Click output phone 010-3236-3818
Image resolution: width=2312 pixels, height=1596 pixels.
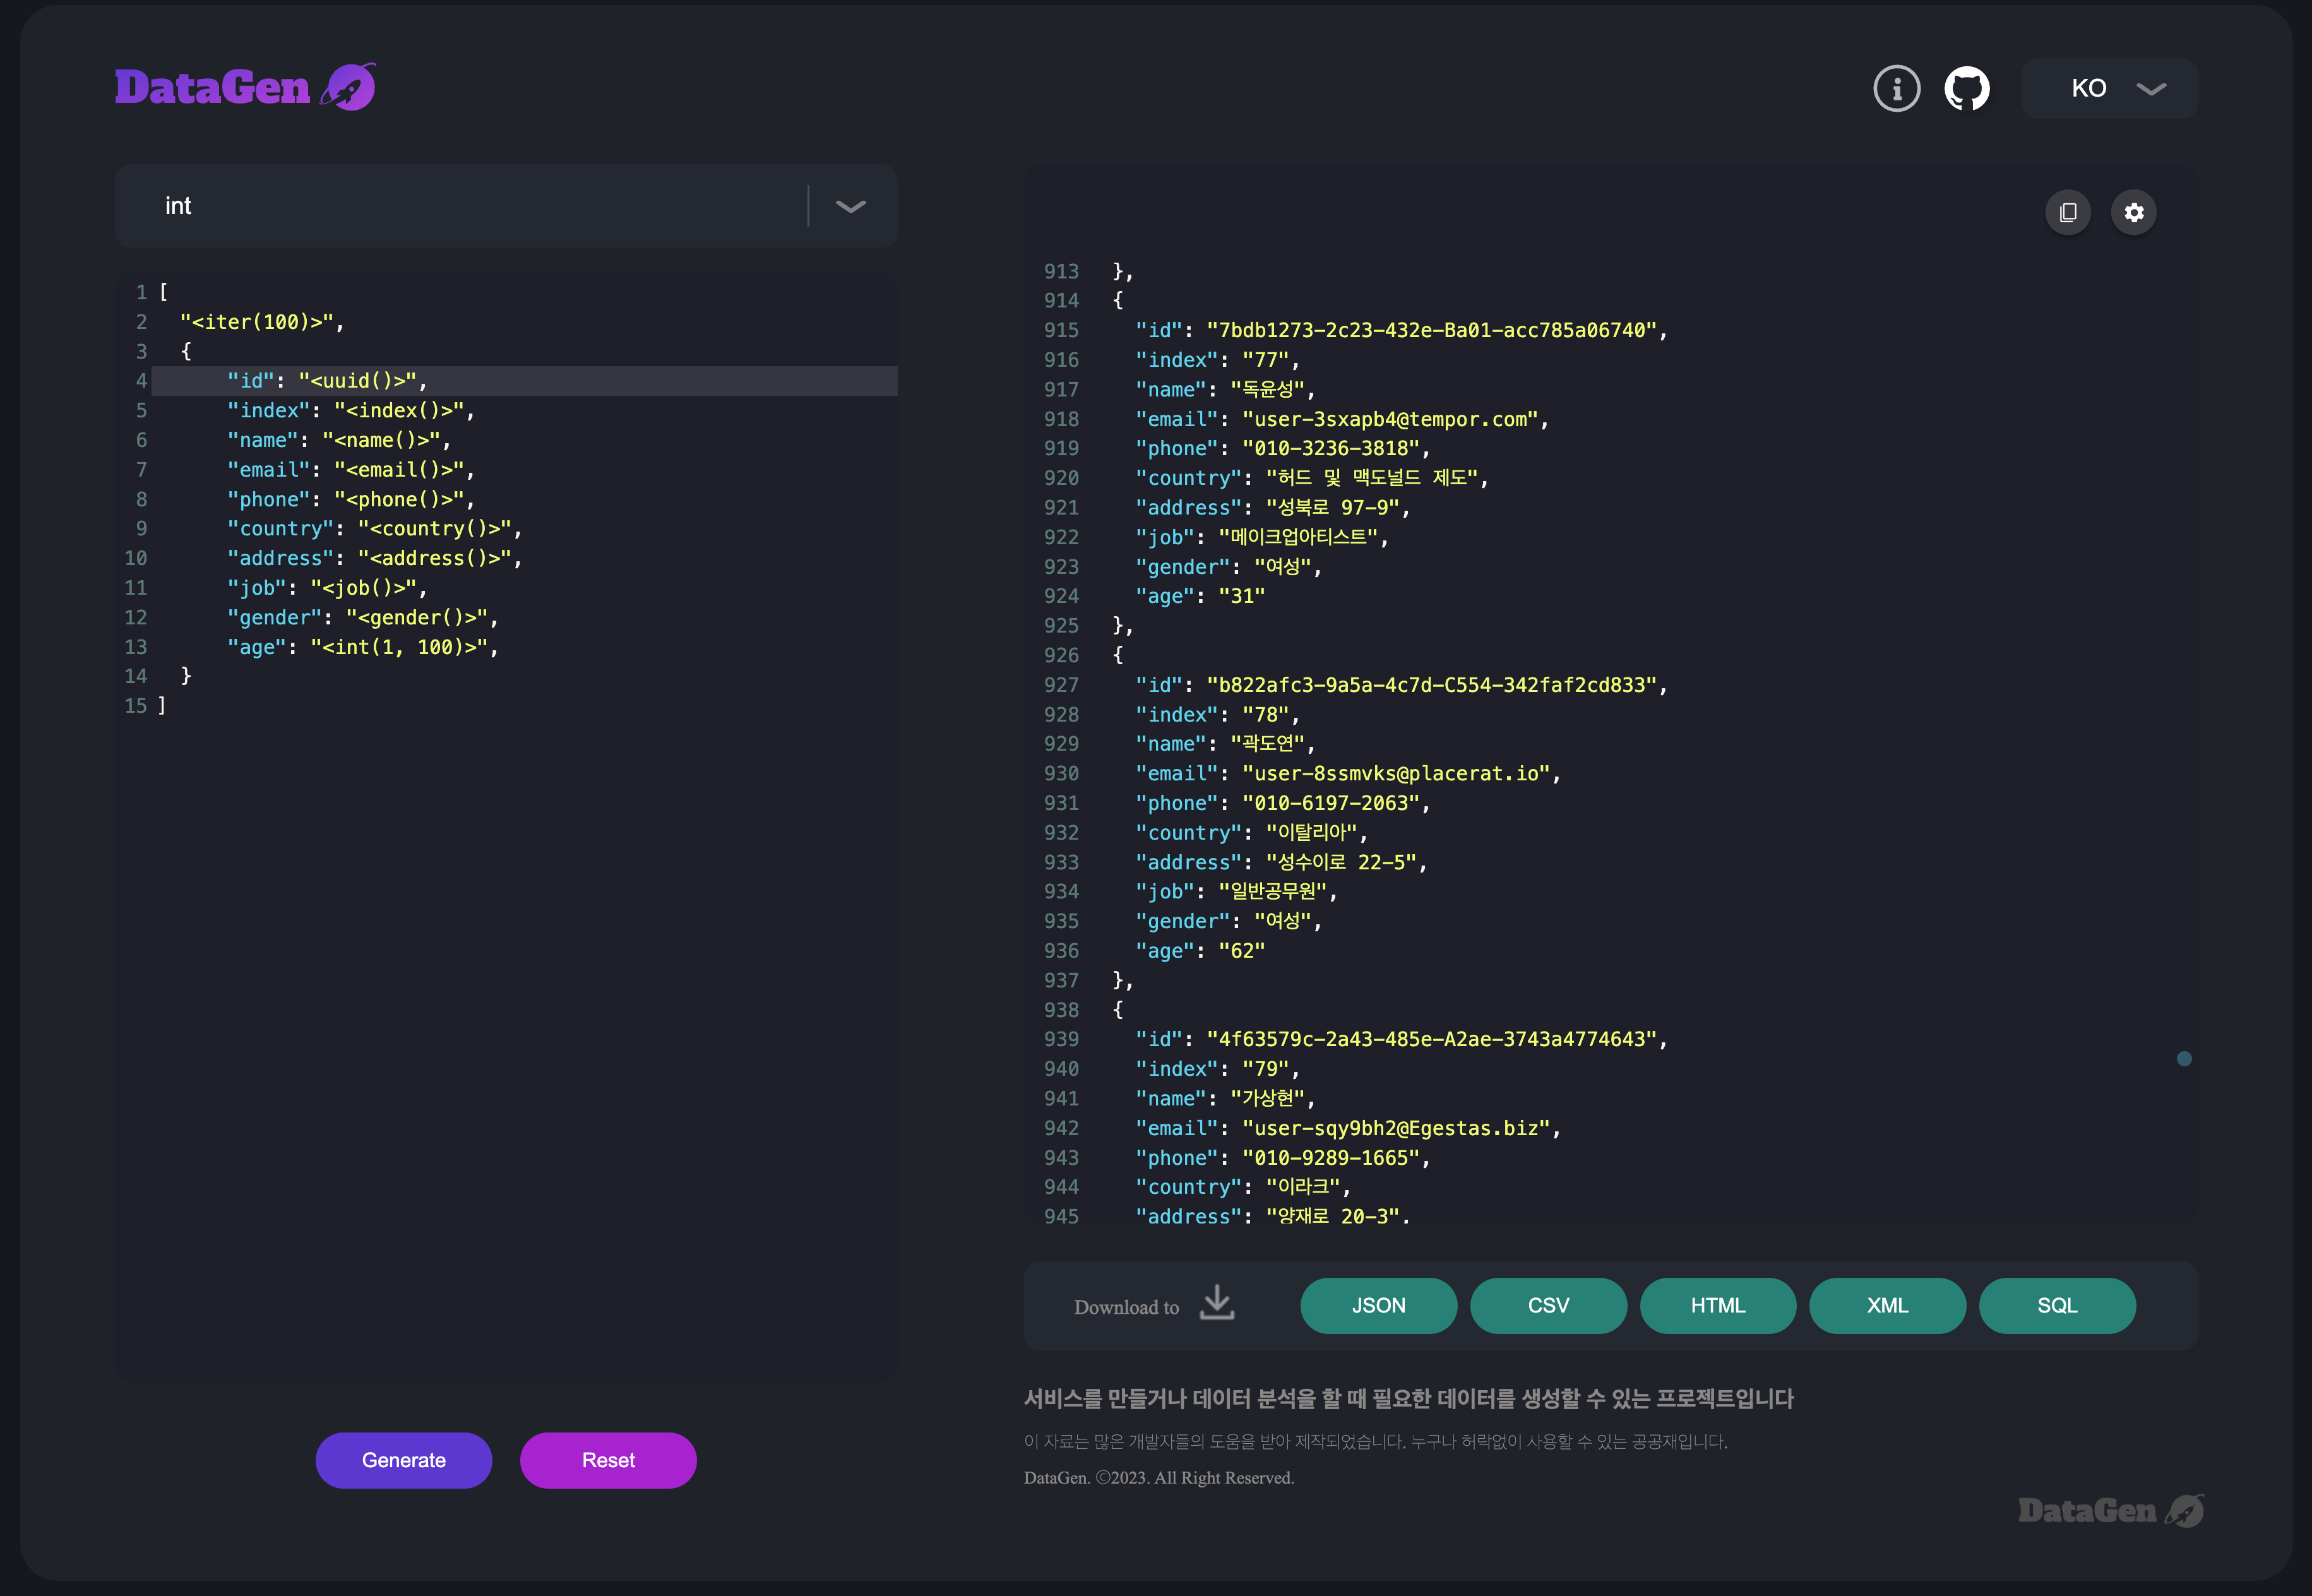click(1331, 449)
